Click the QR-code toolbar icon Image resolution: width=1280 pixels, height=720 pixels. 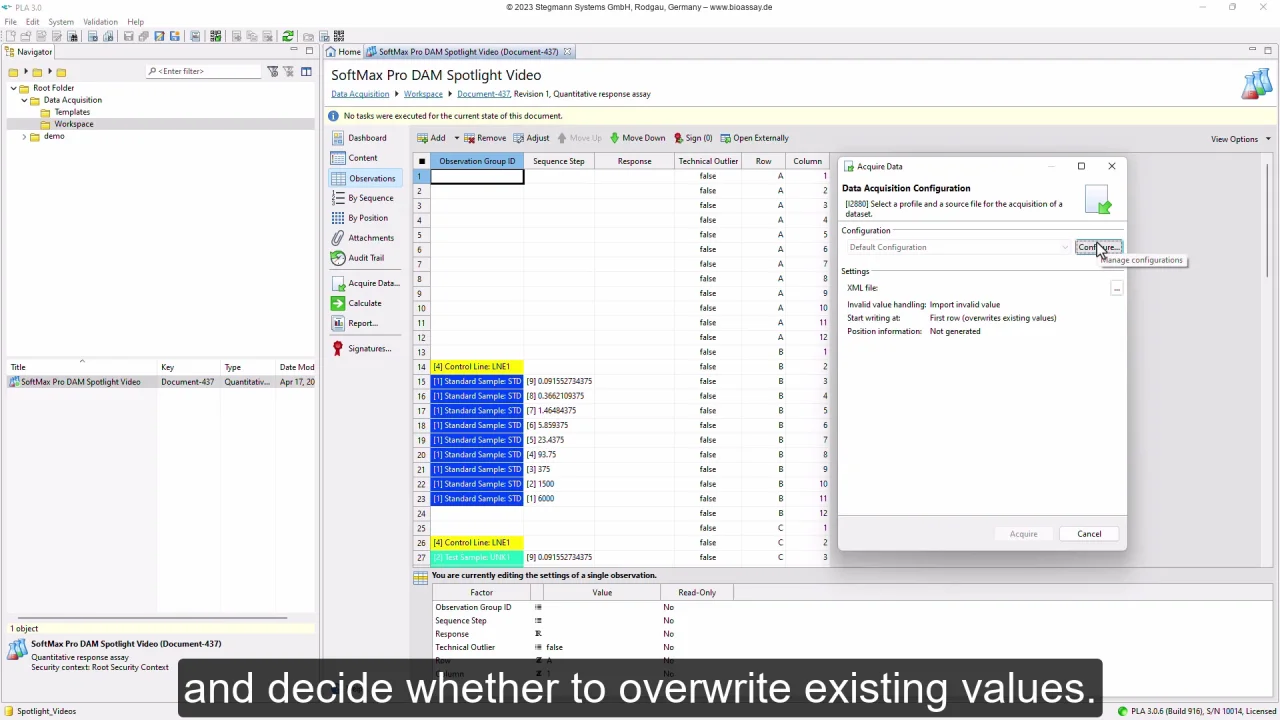[x=339, y=36]
